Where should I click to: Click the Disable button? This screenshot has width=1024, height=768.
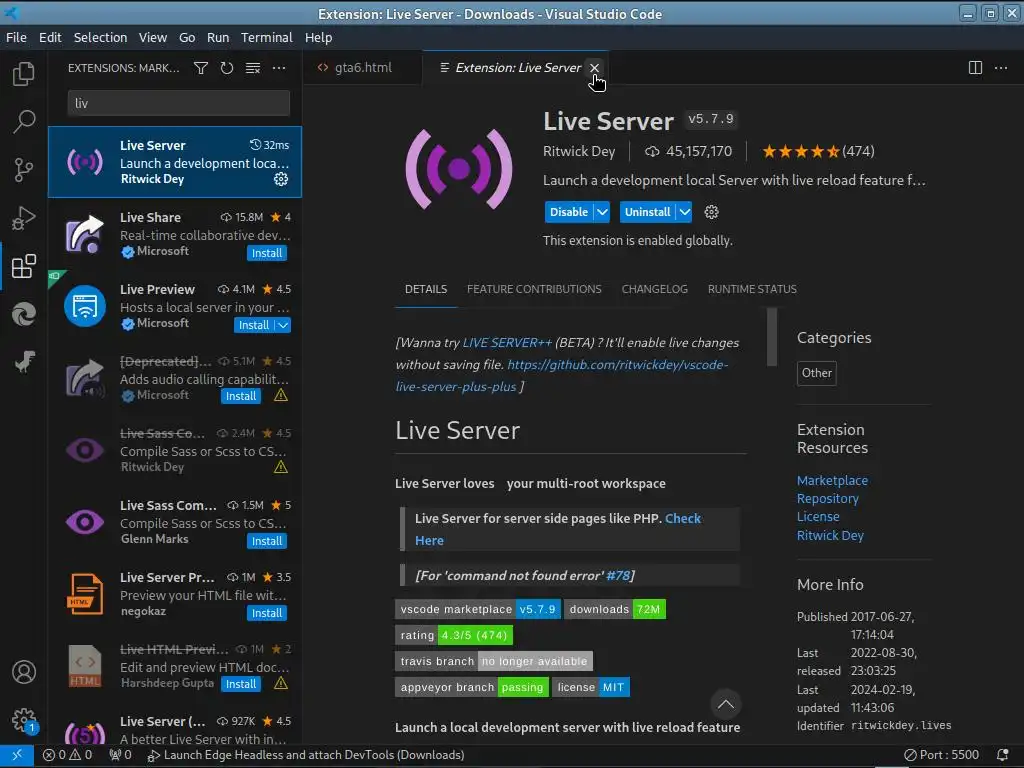pyautogui.click(x=569, y=212)
